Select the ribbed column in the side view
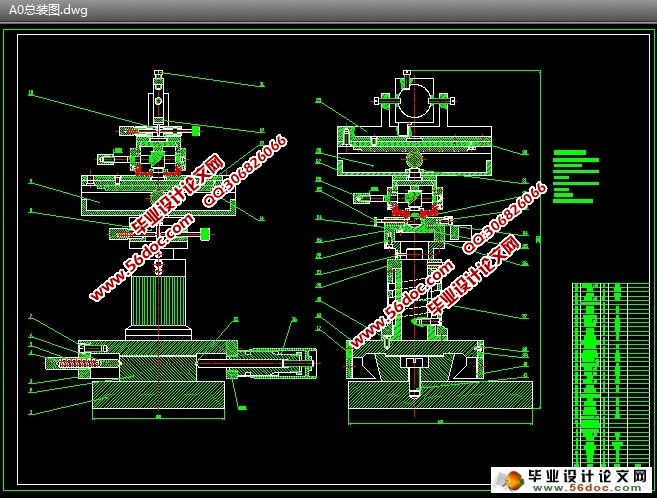 (x=158, y=301)
